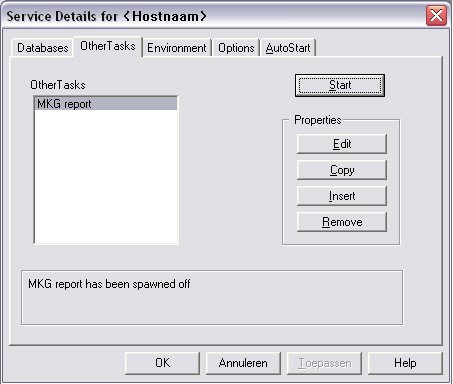Switch to the Databases tab
Image resolution: width=453 pixels, height=384 pixels.
coord(42,48)
